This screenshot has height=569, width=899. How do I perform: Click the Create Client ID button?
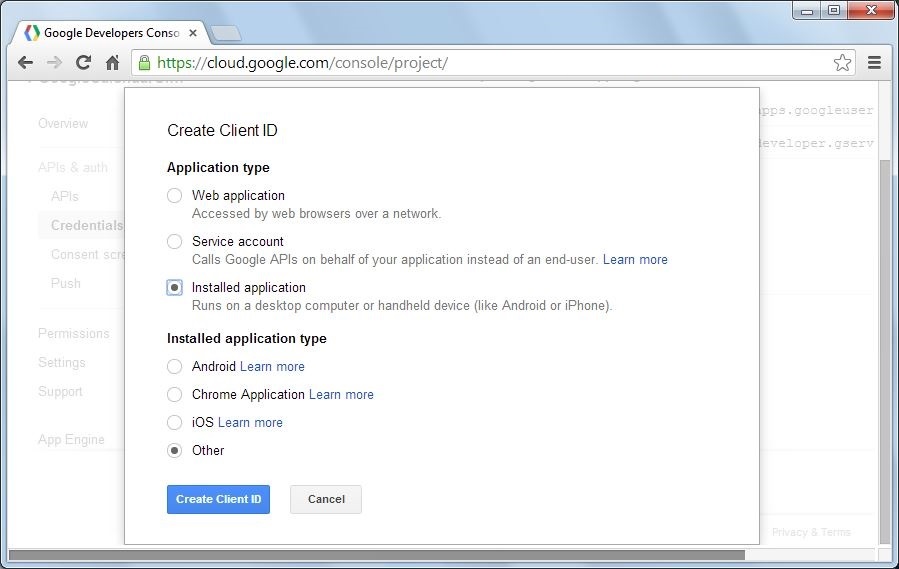pyautogui.click(x=218, y=500)
